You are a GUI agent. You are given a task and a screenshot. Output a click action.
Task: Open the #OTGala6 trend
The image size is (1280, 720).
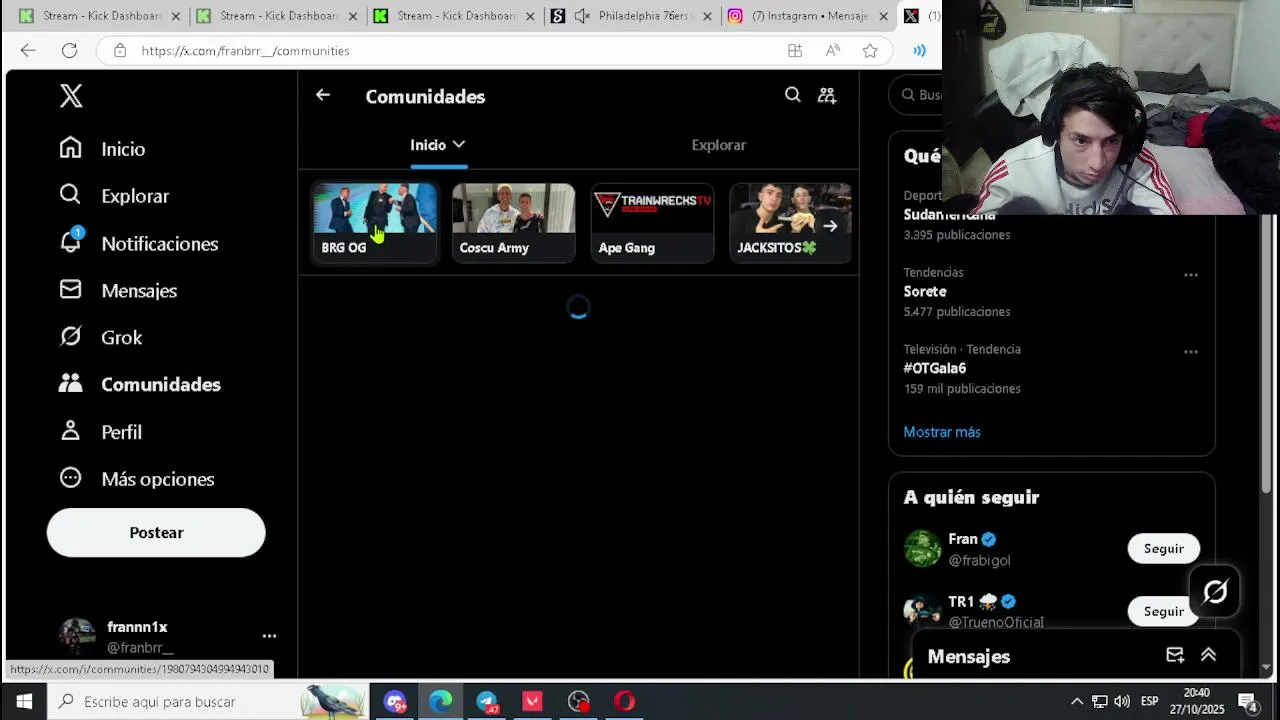click(x=935, y=368)
